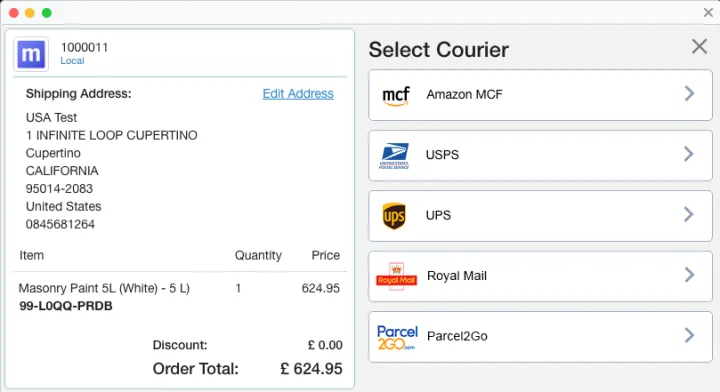
Task: Close the Select Courier panel
Action: click(699, 46)
